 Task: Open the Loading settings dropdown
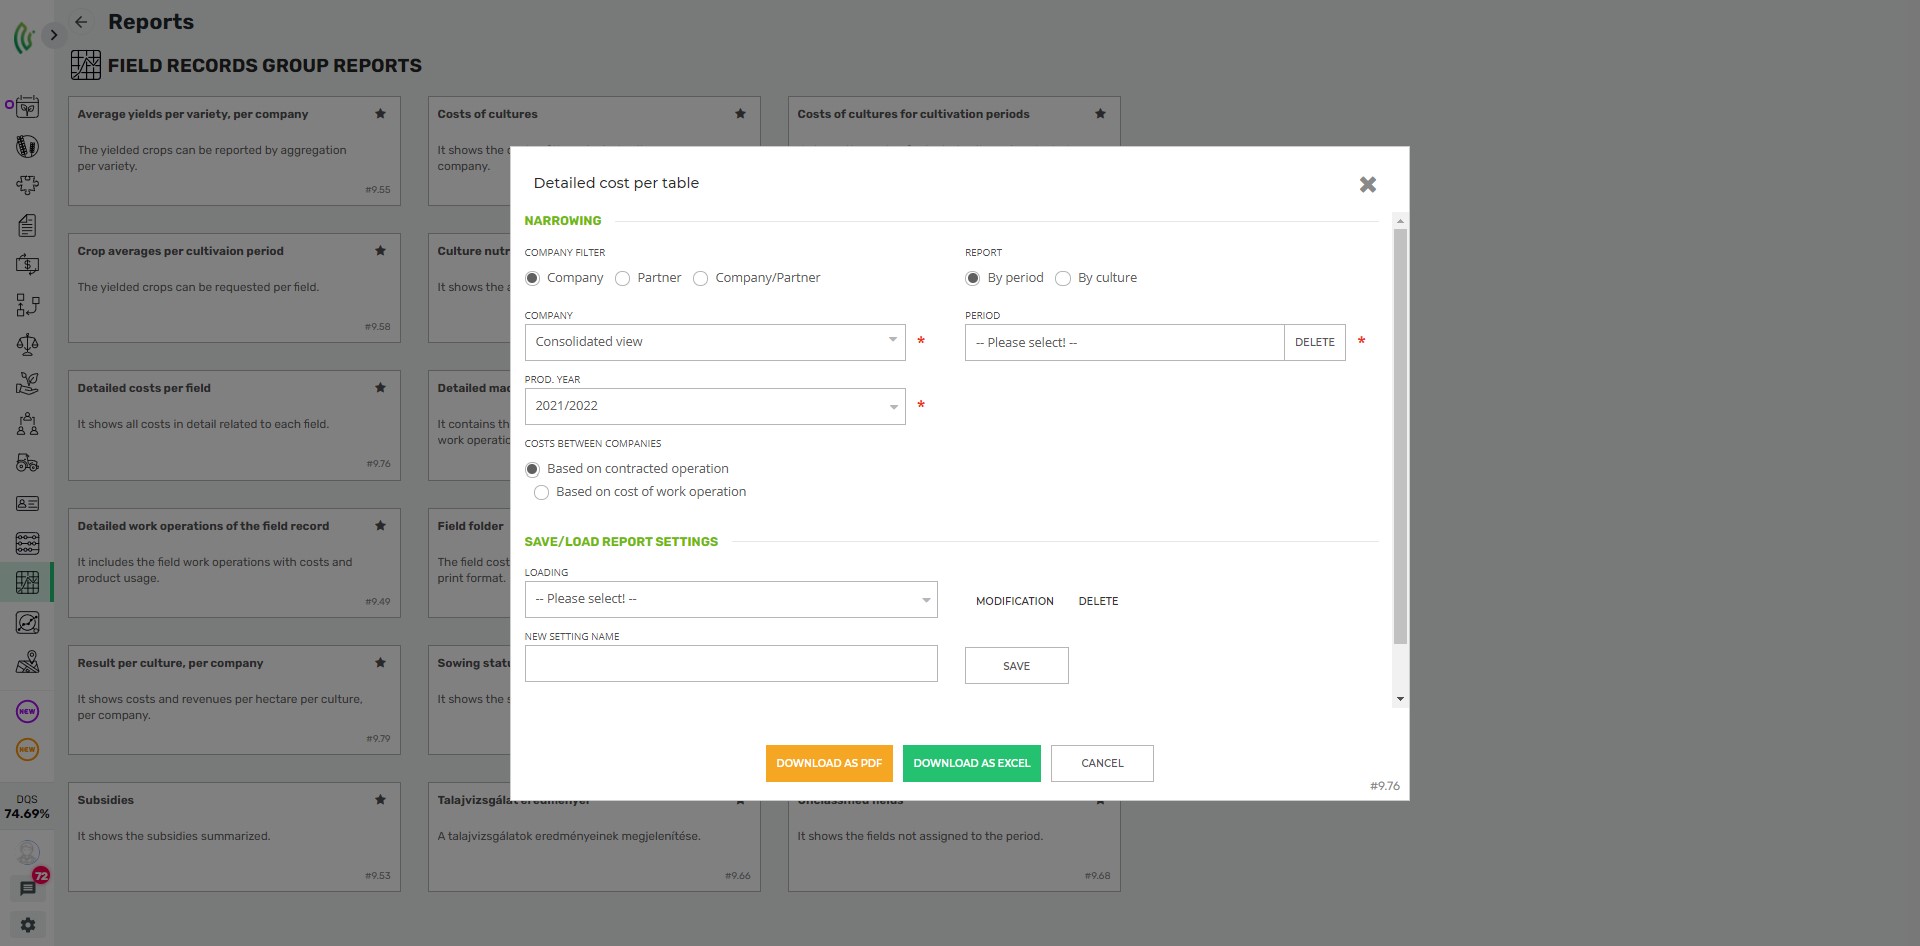(730, 599)
